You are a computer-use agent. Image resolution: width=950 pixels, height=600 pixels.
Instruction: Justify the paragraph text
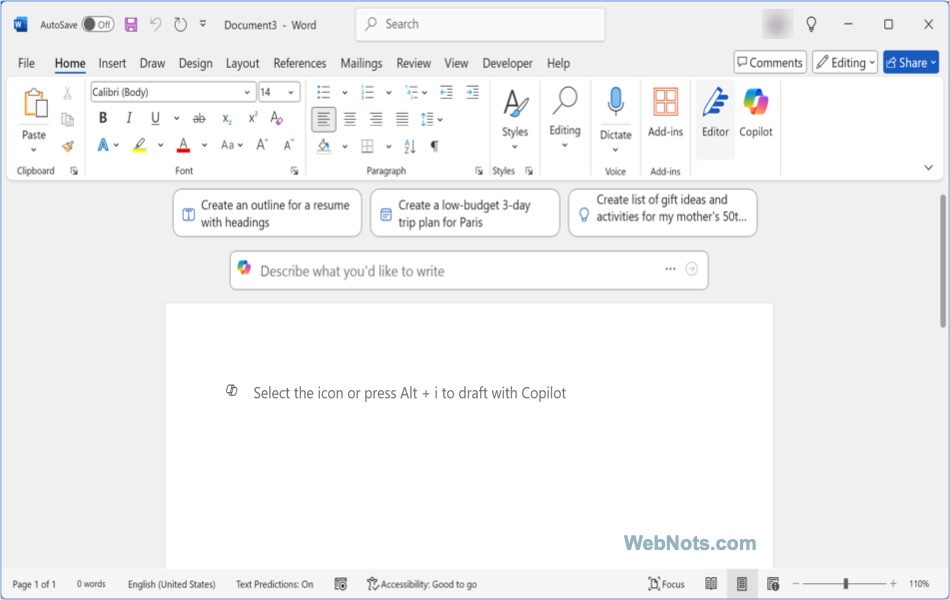pos(402,119)
